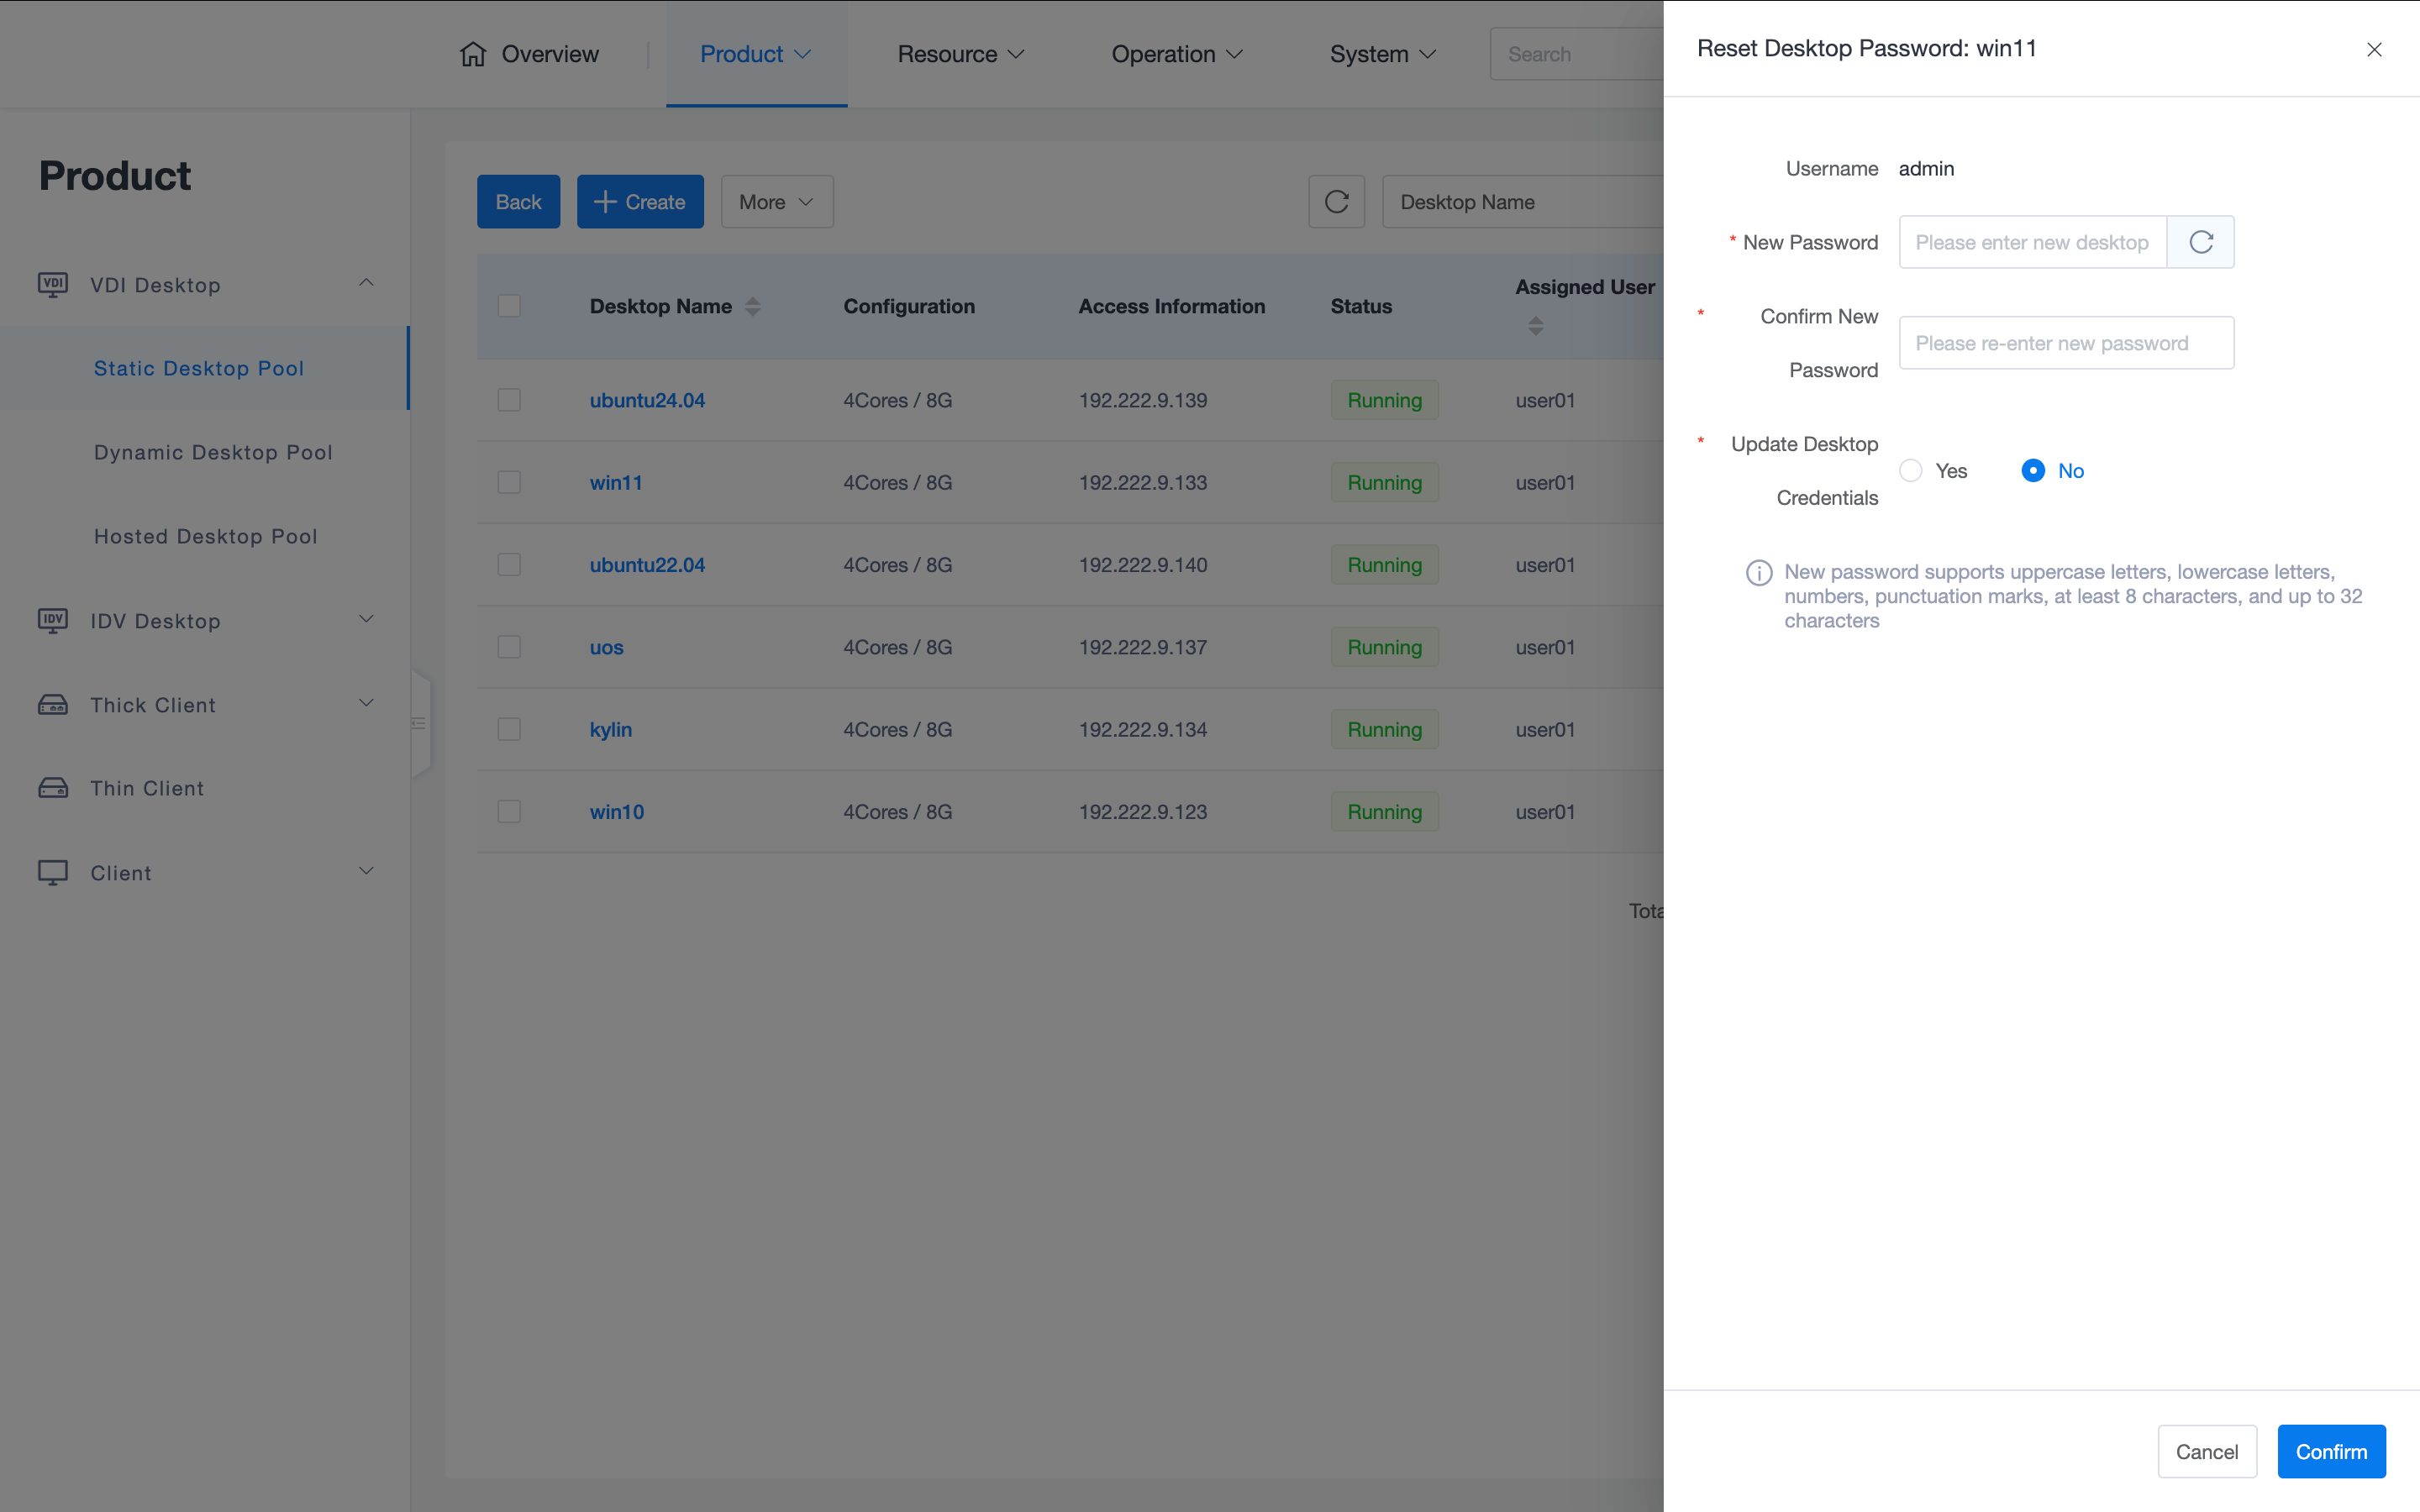
Task: Click the sidebar collapse handle icon
Action: (419, 723)
